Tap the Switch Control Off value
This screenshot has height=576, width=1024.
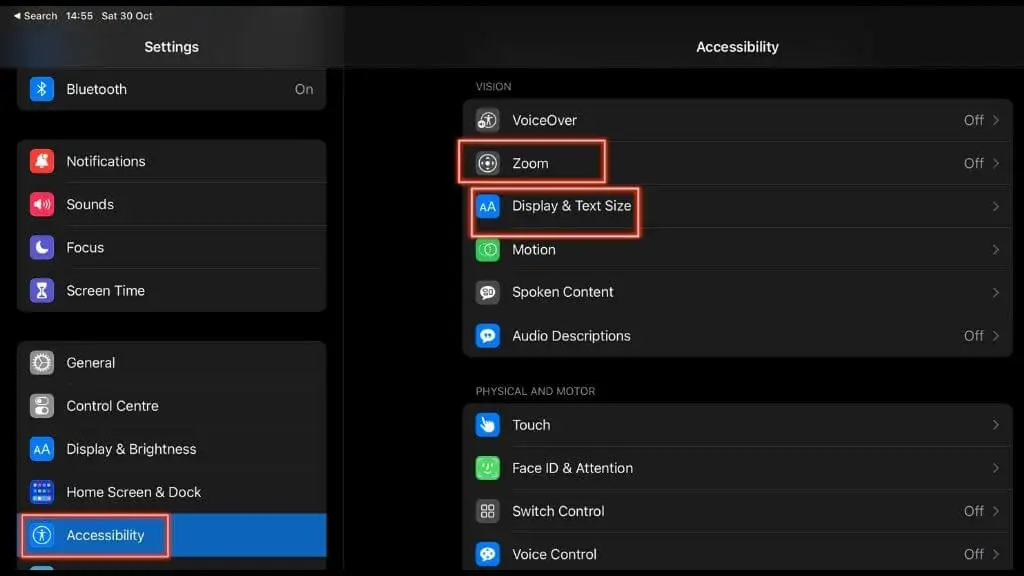point(973,511)
